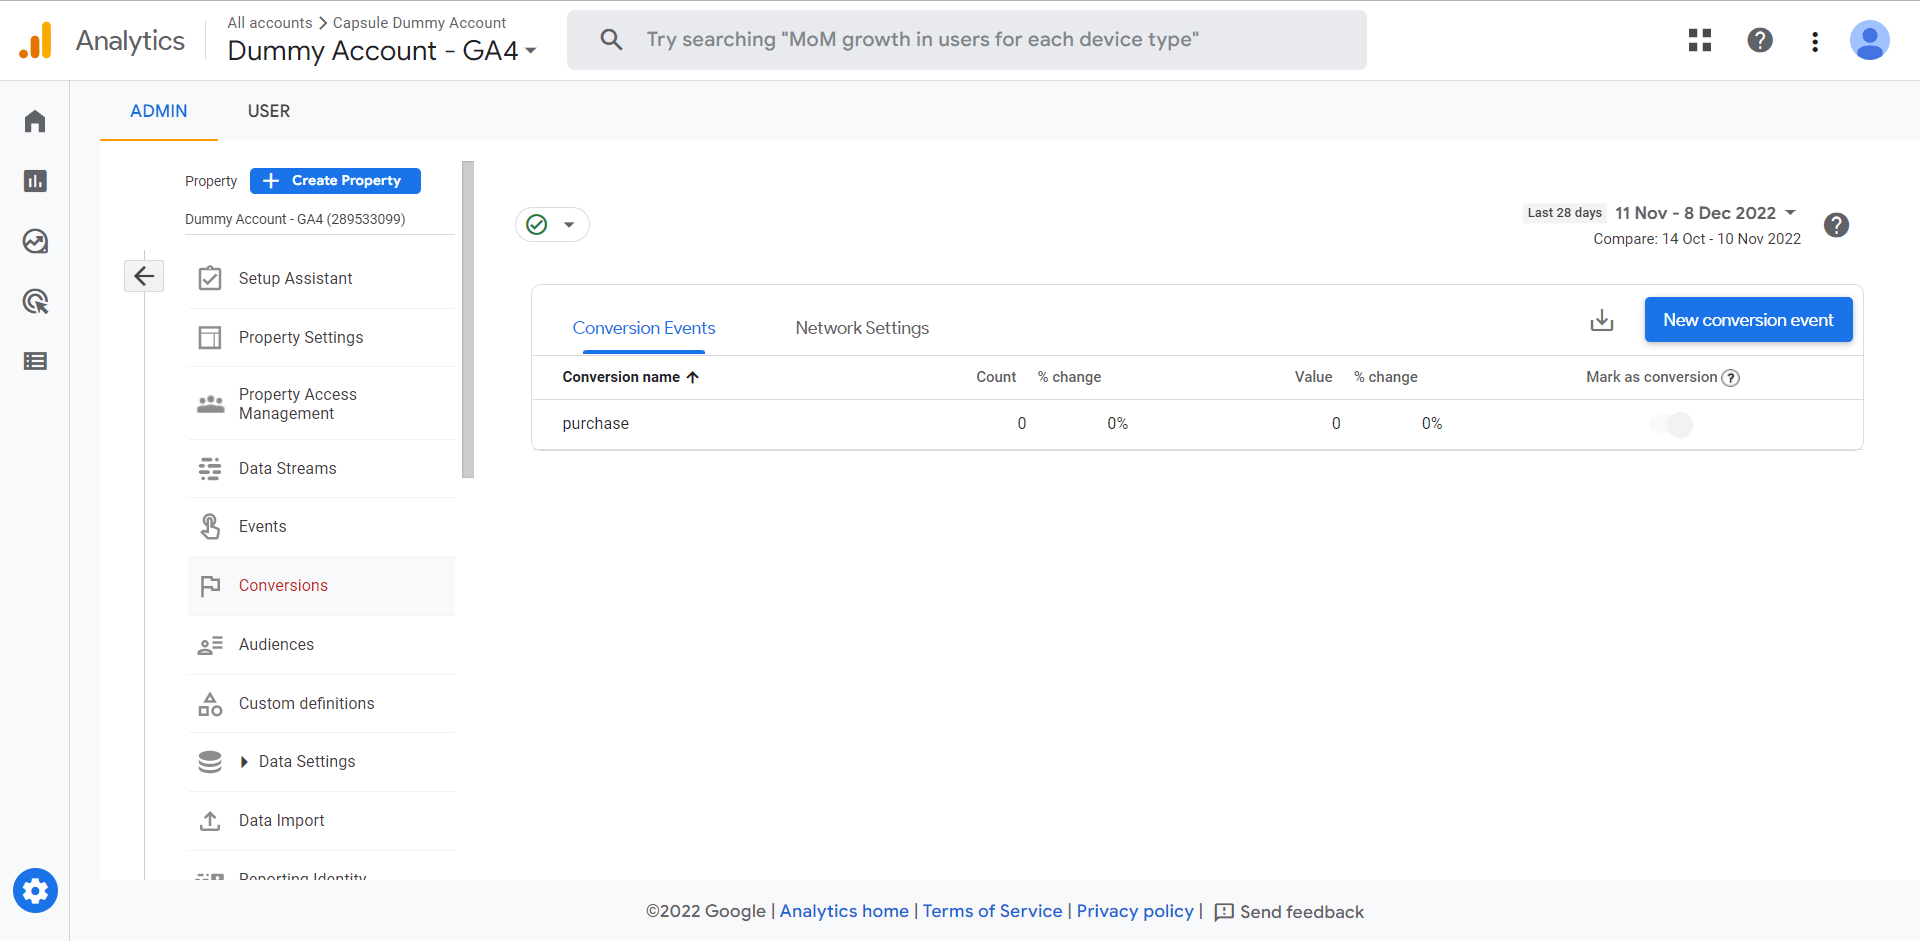Open the Dummy Account - GA4 property selector

point(382,50)
